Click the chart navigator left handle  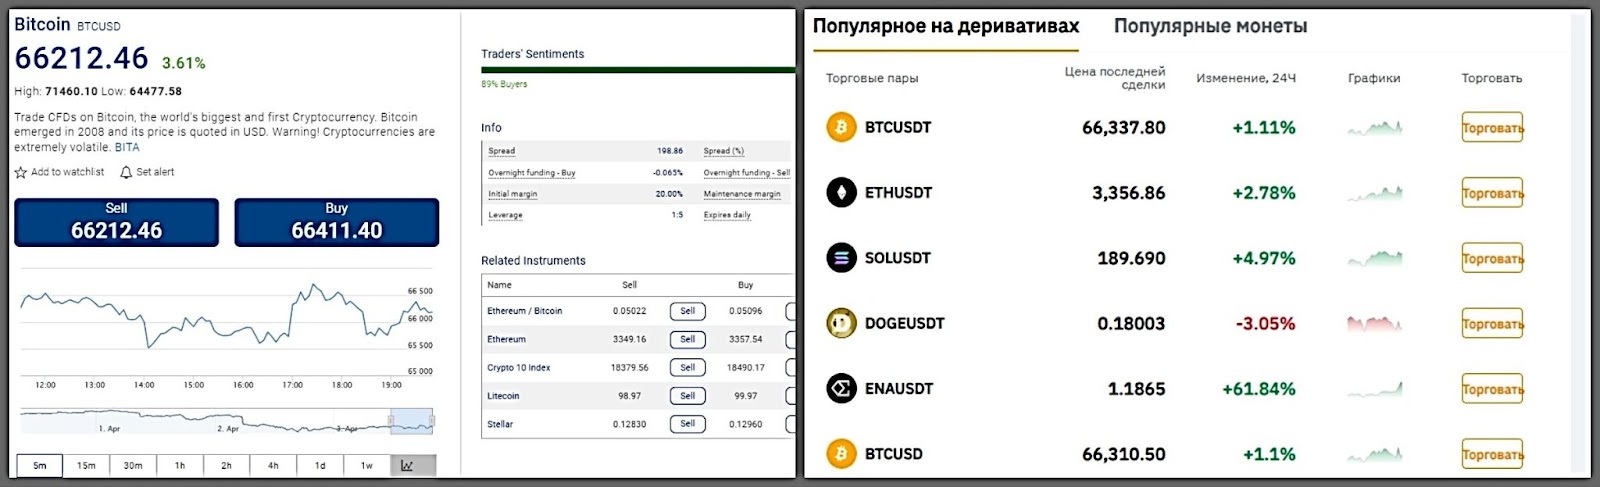coord(391,421)
